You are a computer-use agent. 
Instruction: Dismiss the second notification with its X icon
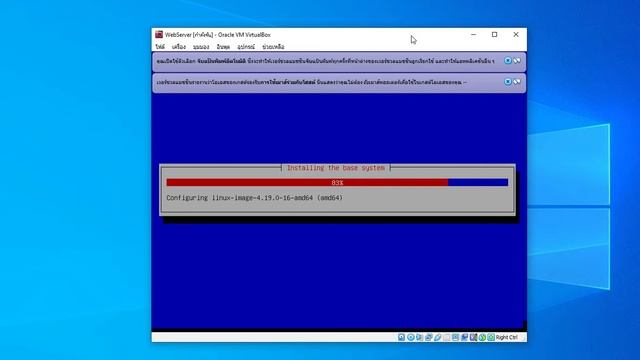click(x=508, y=82)
